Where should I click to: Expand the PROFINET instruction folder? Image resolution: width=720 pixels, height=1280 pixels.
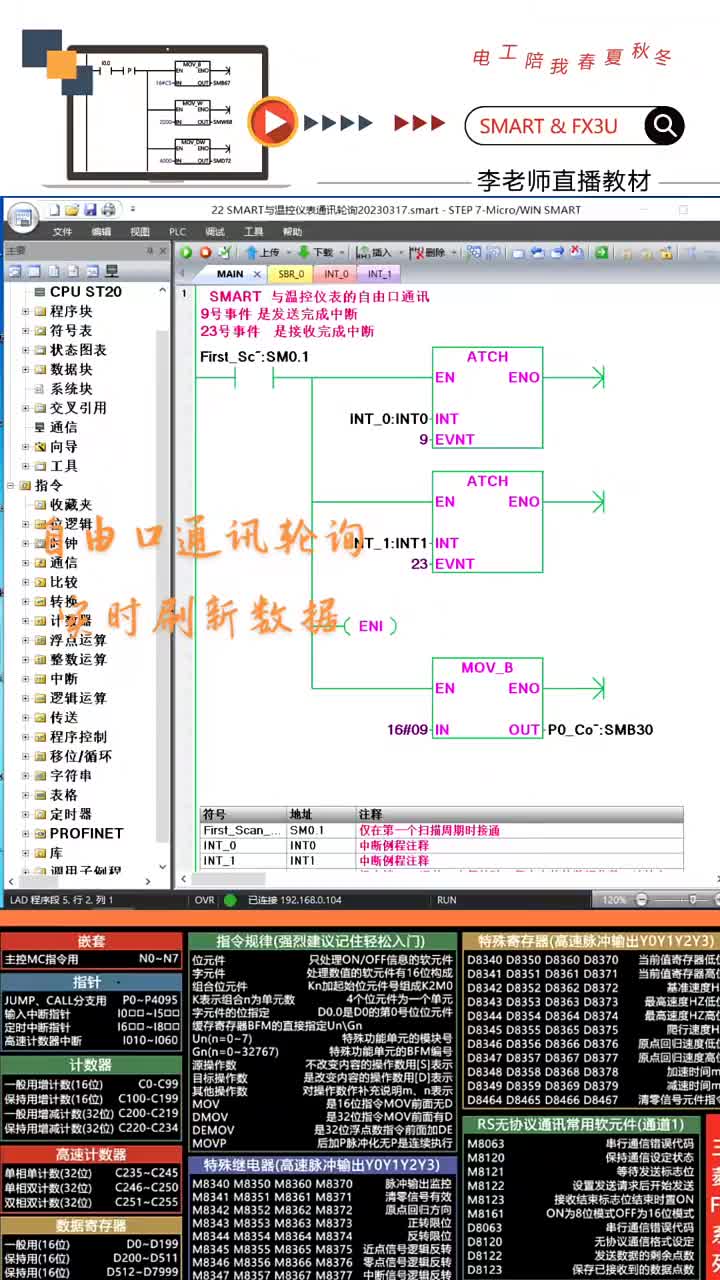[26, 834]
